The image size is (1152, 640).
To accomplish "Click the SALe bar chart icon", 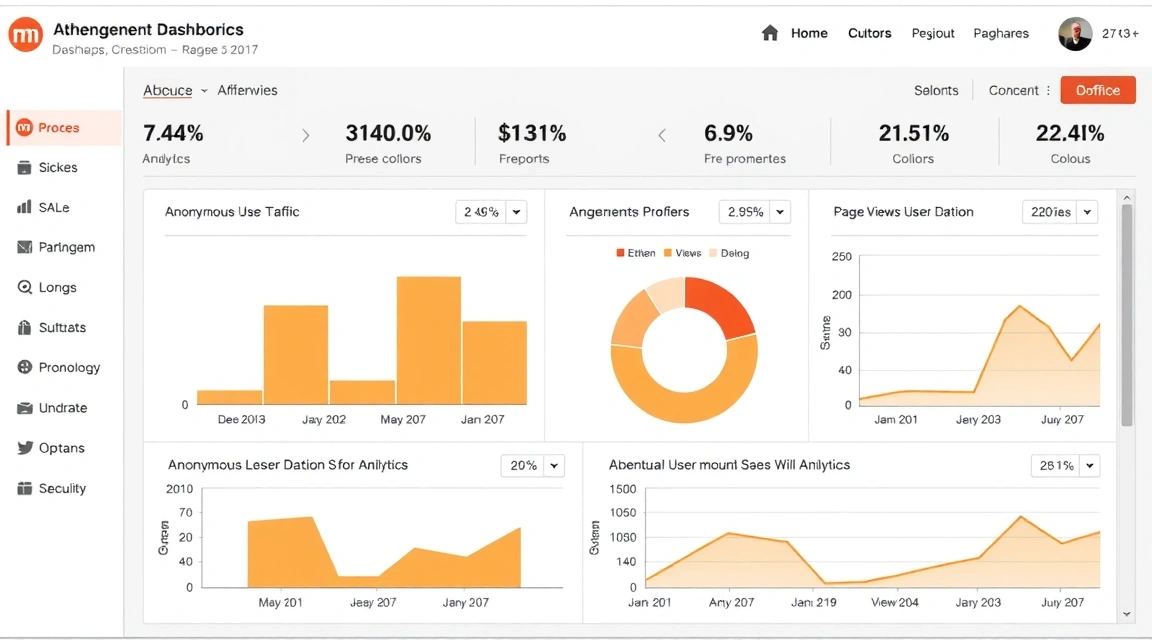I will click(25, 208).
